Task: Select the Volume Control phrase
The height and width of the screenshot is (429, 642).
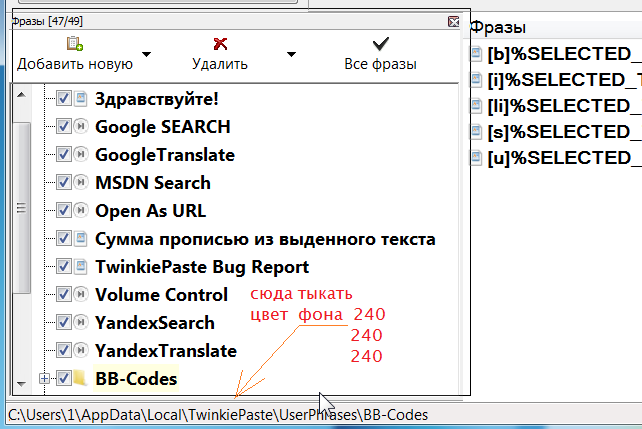Action: click(x=161, y=294)
